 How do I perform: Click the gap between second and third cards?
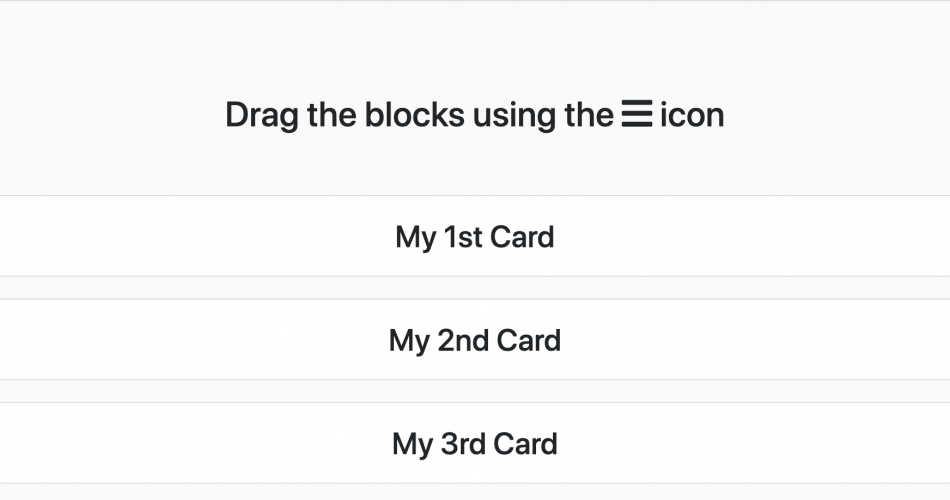475,391
